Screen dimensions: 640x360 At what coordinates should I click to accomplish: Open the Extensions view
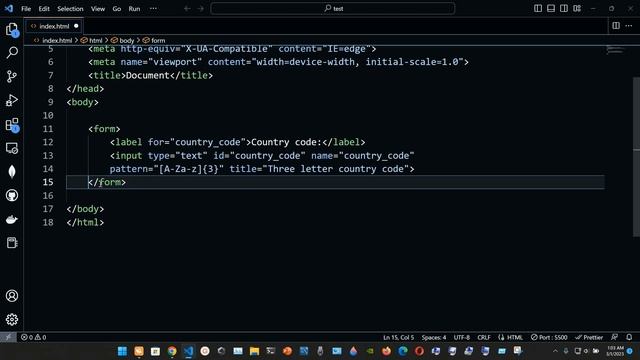point(12,124)
